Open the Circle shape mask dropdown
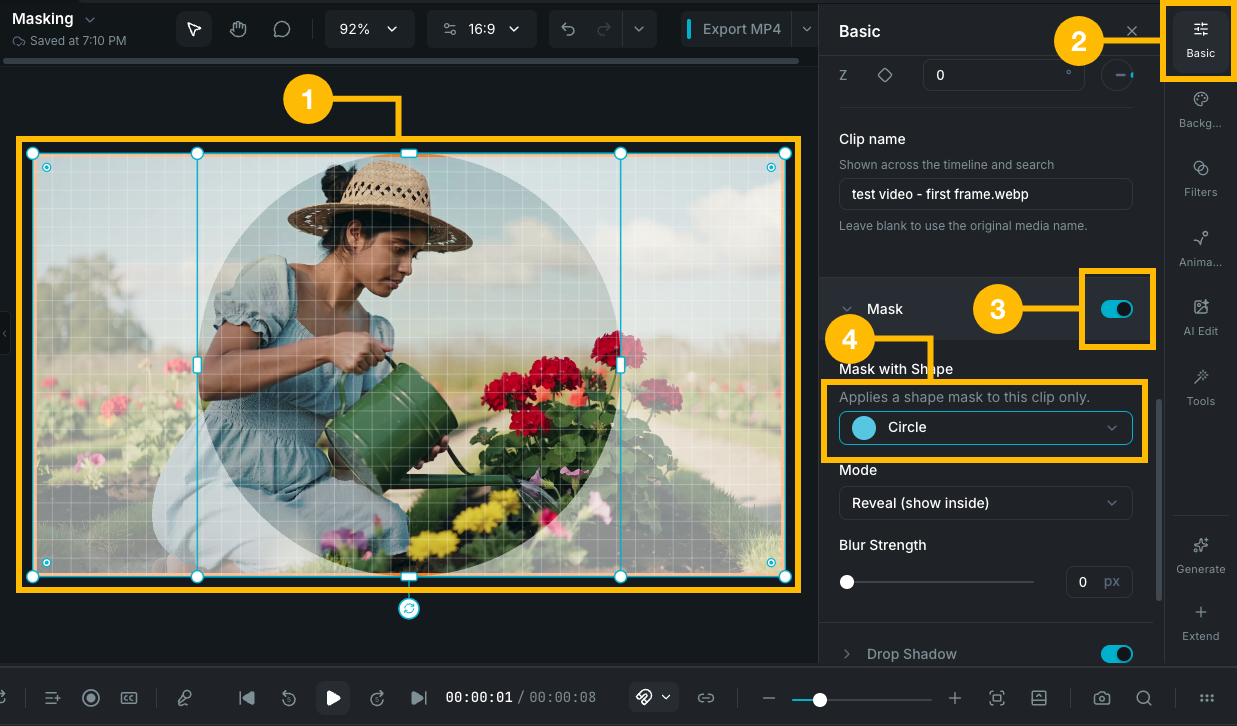Viewport: 1237px width, 726px height. [x=985, y=427]
